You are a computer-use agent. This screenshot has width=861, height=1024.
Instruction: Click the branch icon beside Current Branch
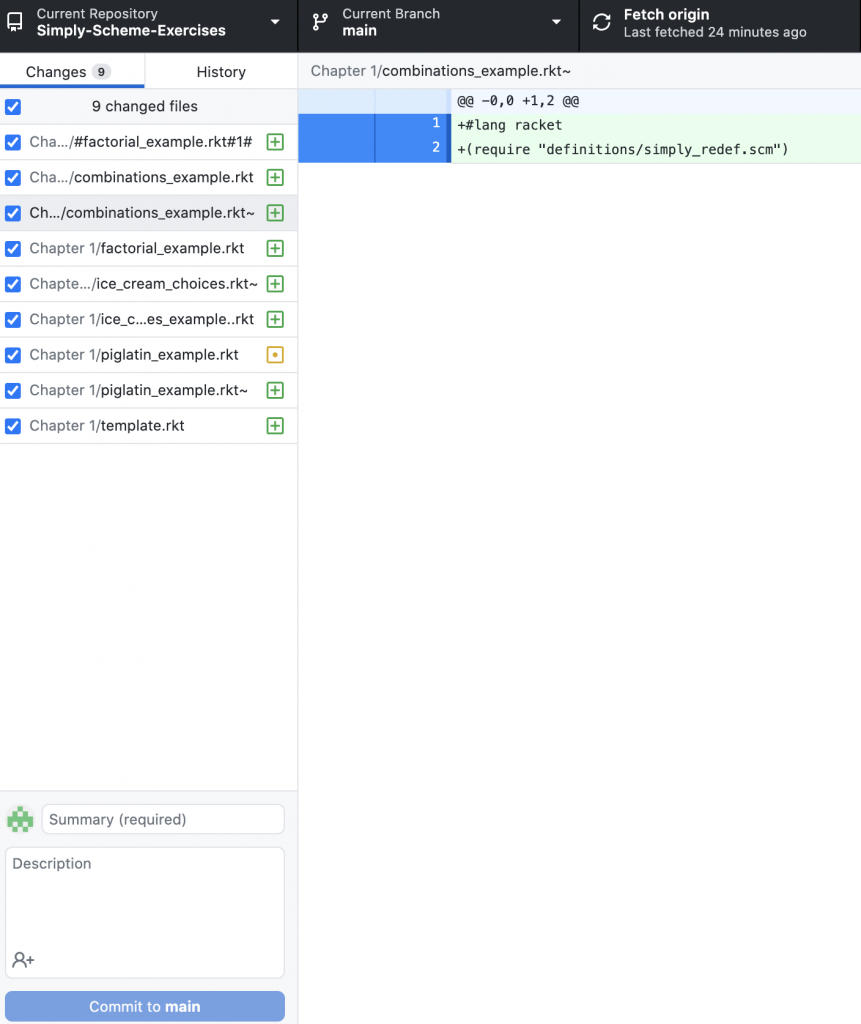tap(320, 22)
